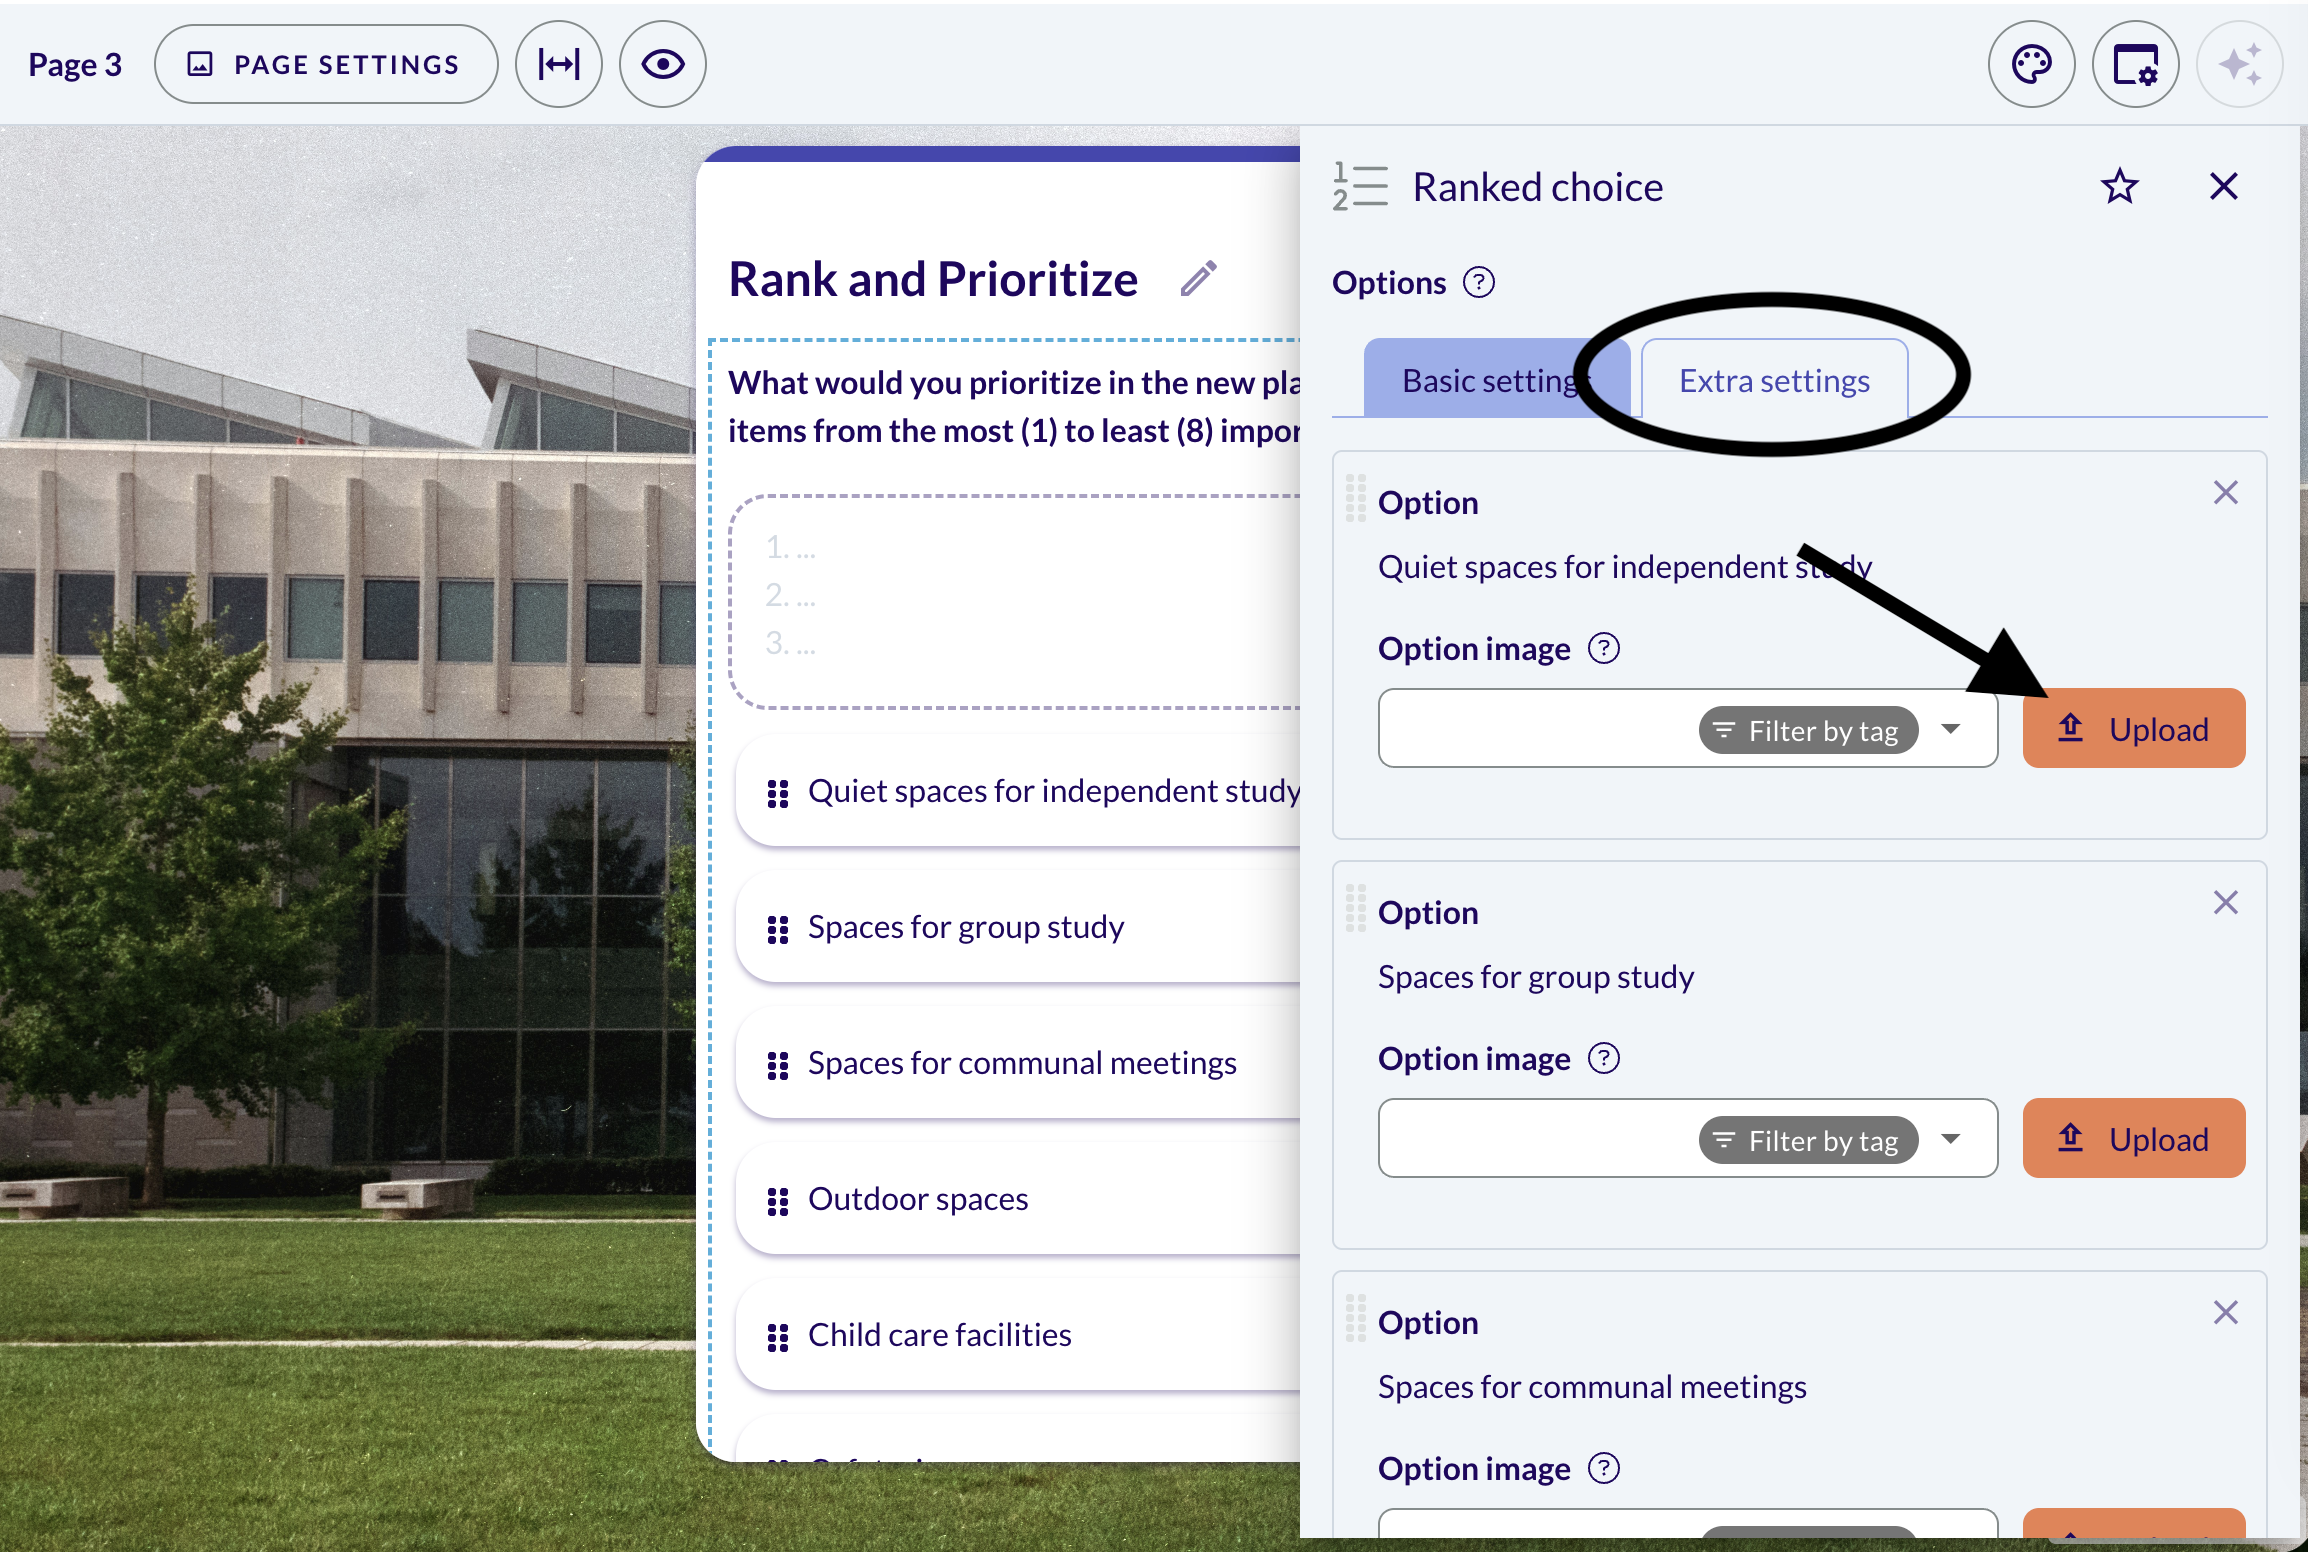Screen dimensions: 2308x1552
Task: Click Filter by tag for Quiet spaces image
Action: pyautogui.click(x=1808, y=731)
